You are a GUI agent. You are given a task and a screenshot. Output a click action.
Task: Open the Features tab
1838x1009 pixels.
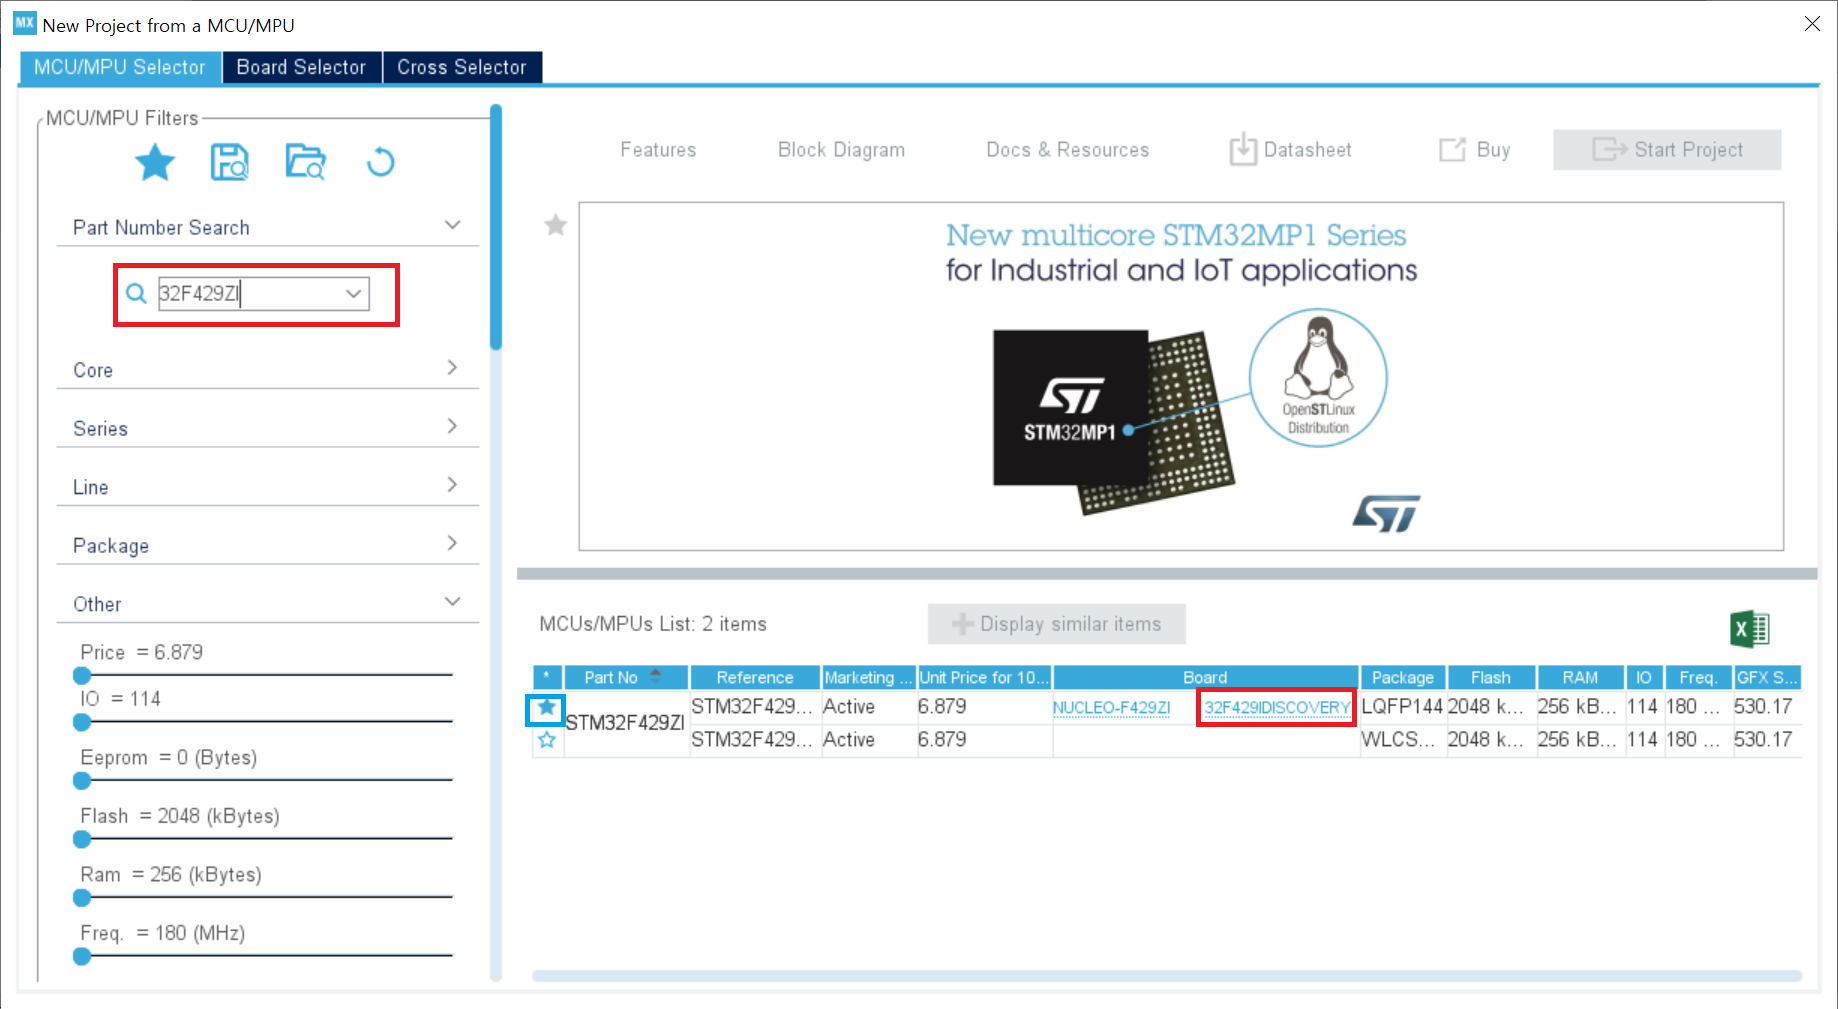[658, 150]
